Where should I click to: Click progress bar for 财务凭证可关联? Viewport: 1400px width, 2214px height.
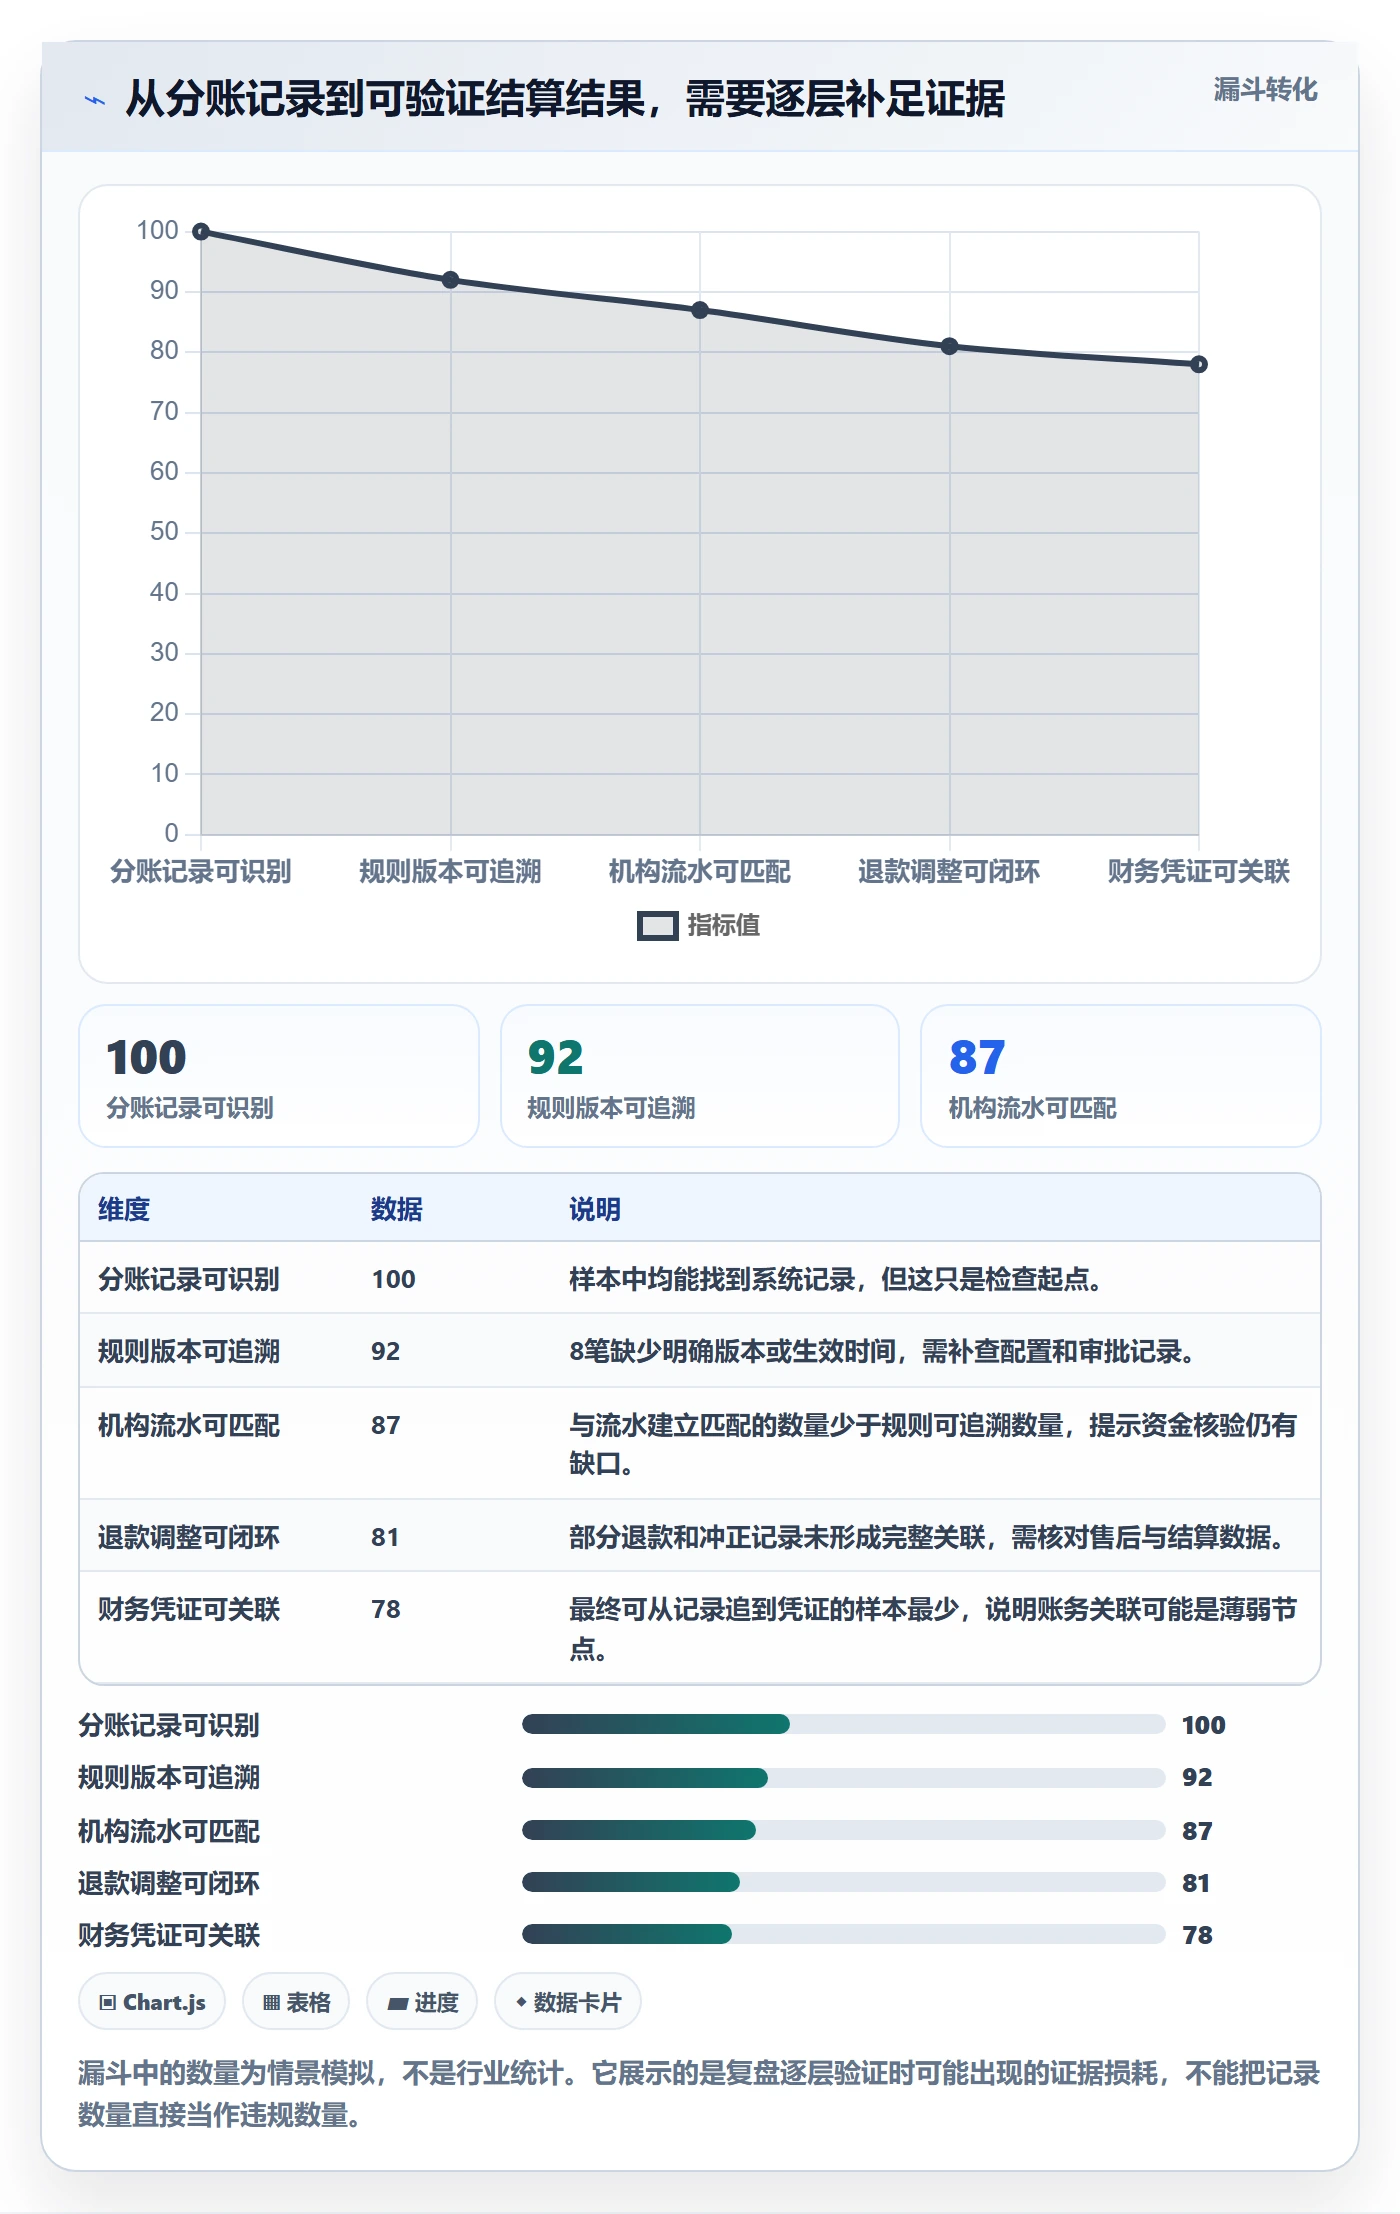coord(844,1934)
